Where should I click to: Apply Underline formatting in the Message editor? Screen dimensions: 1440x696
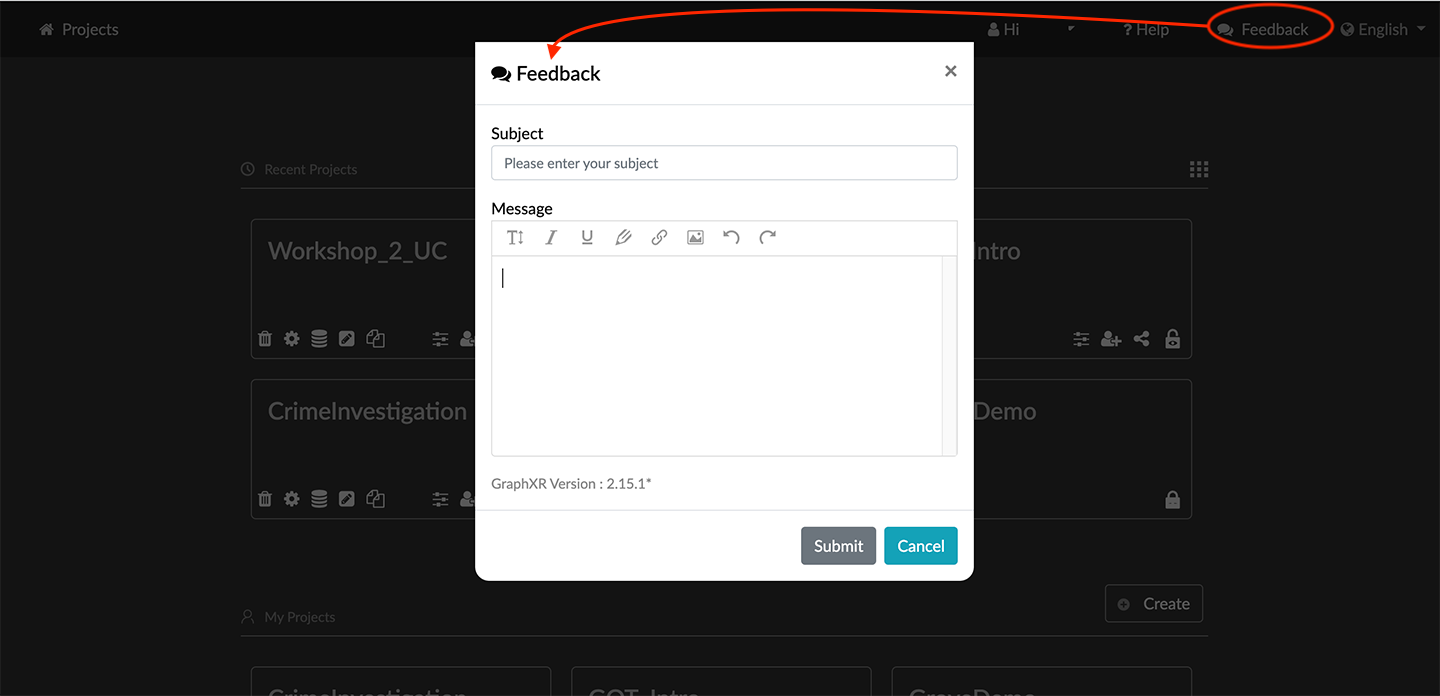pos(587,237)
